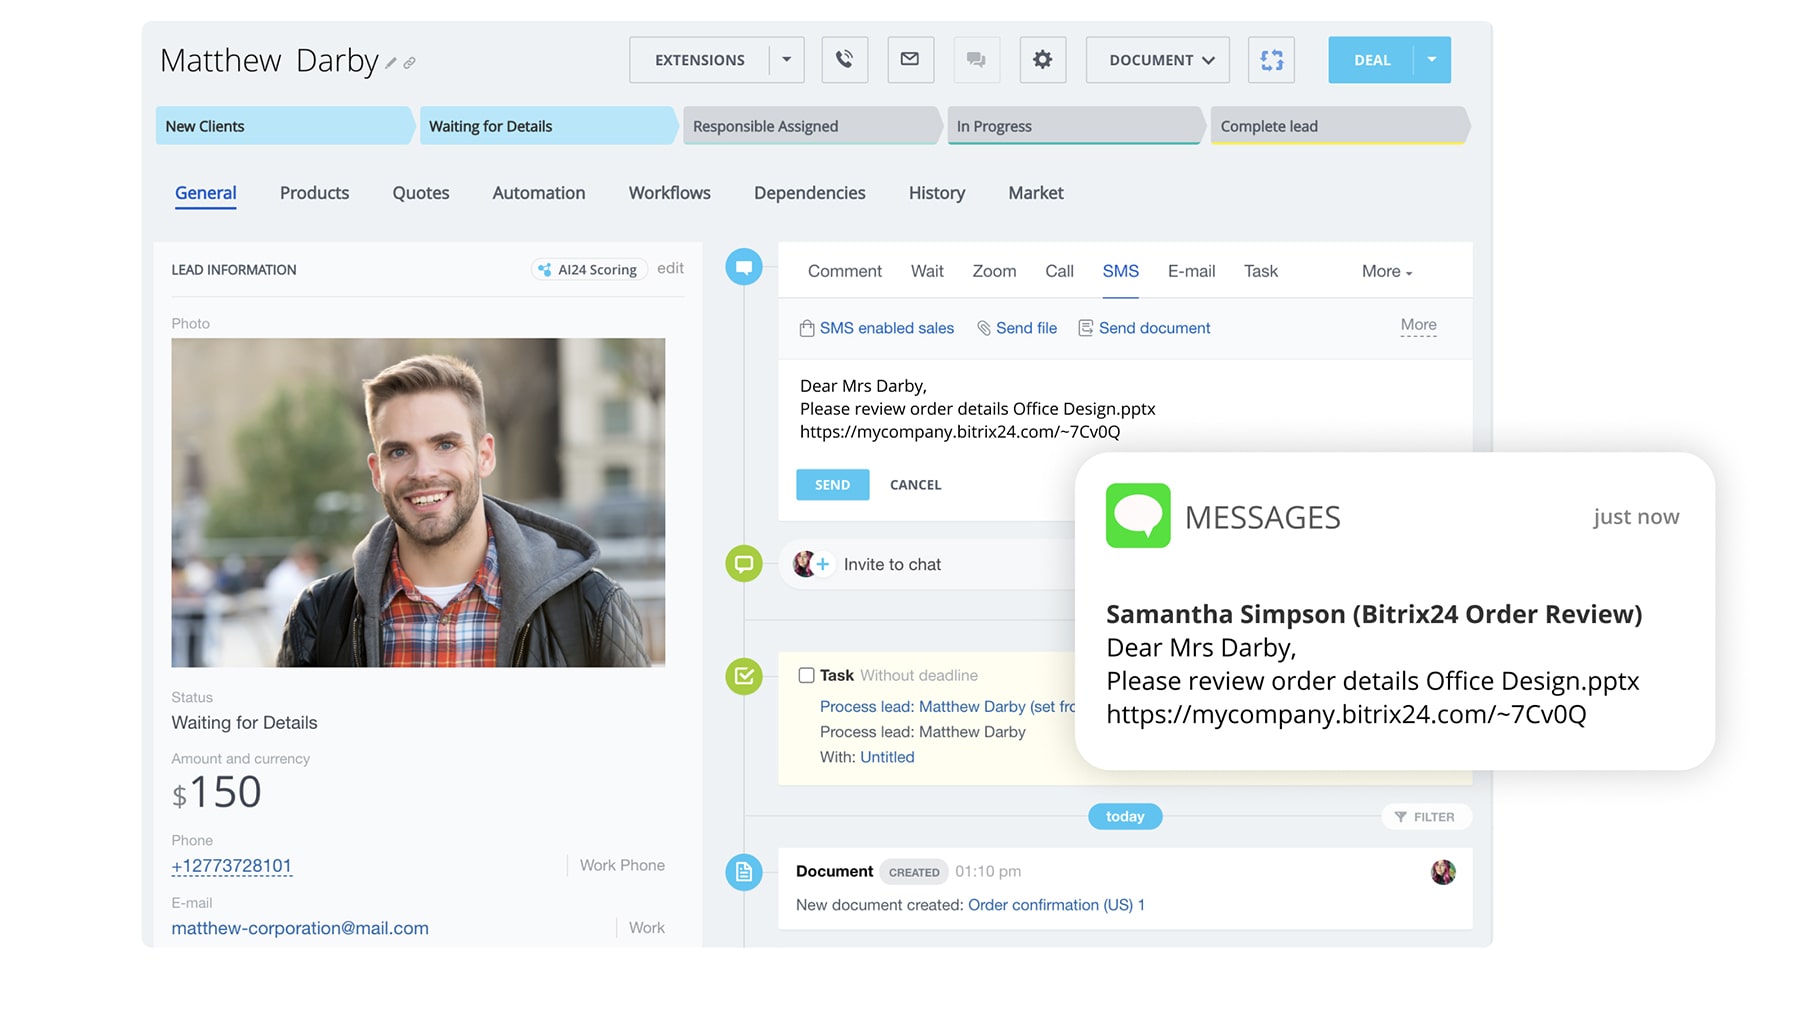
Task: Click the phone call icon in header
Action: click(x=844, y=60)
